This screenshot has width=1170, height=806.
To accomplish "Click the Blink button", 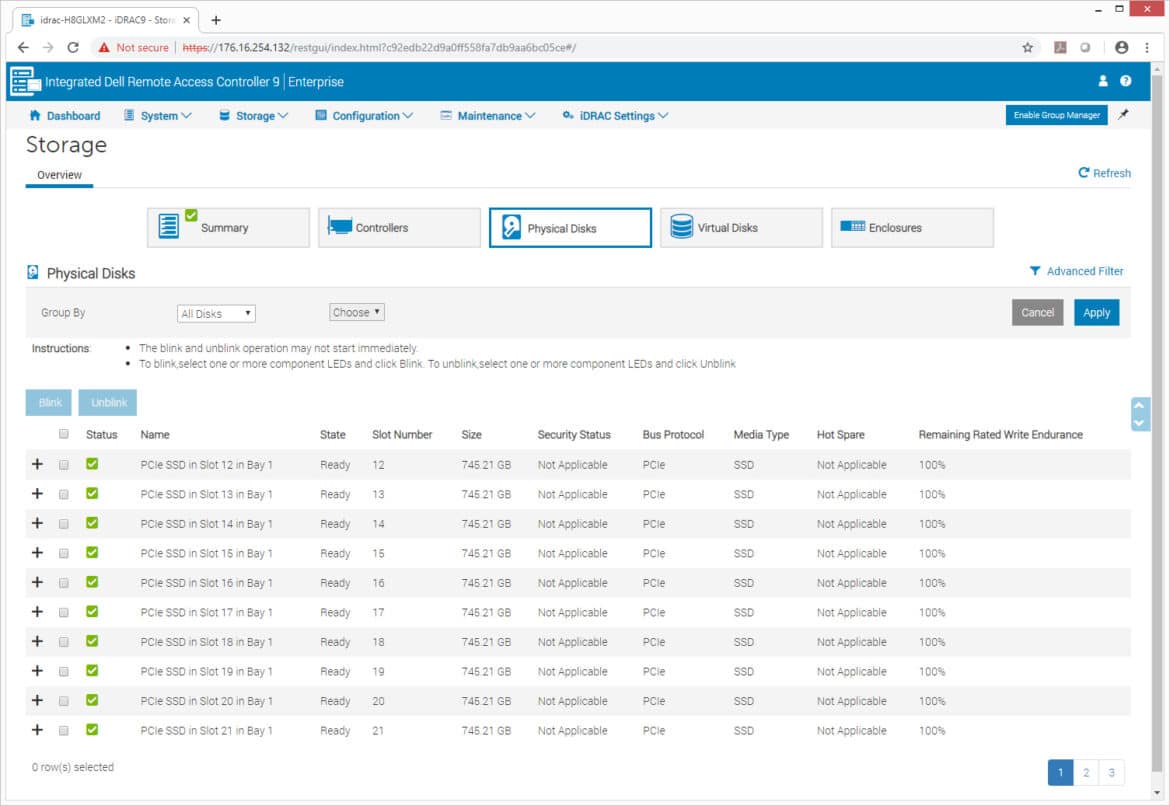I will click(49, 402).
